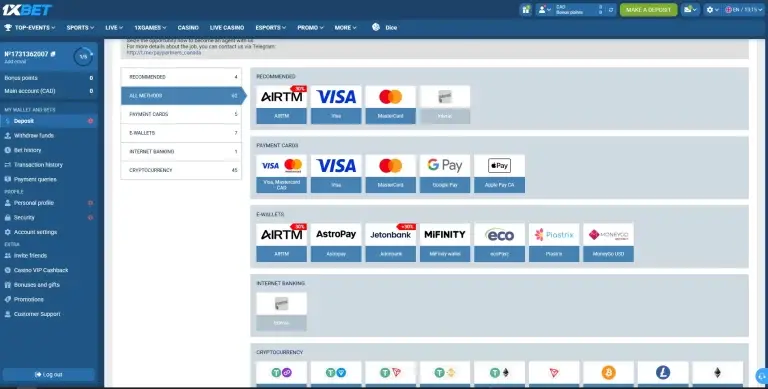768x389 pixels.
Task: Refresh the account balance in the header
Action: [611, 10]
